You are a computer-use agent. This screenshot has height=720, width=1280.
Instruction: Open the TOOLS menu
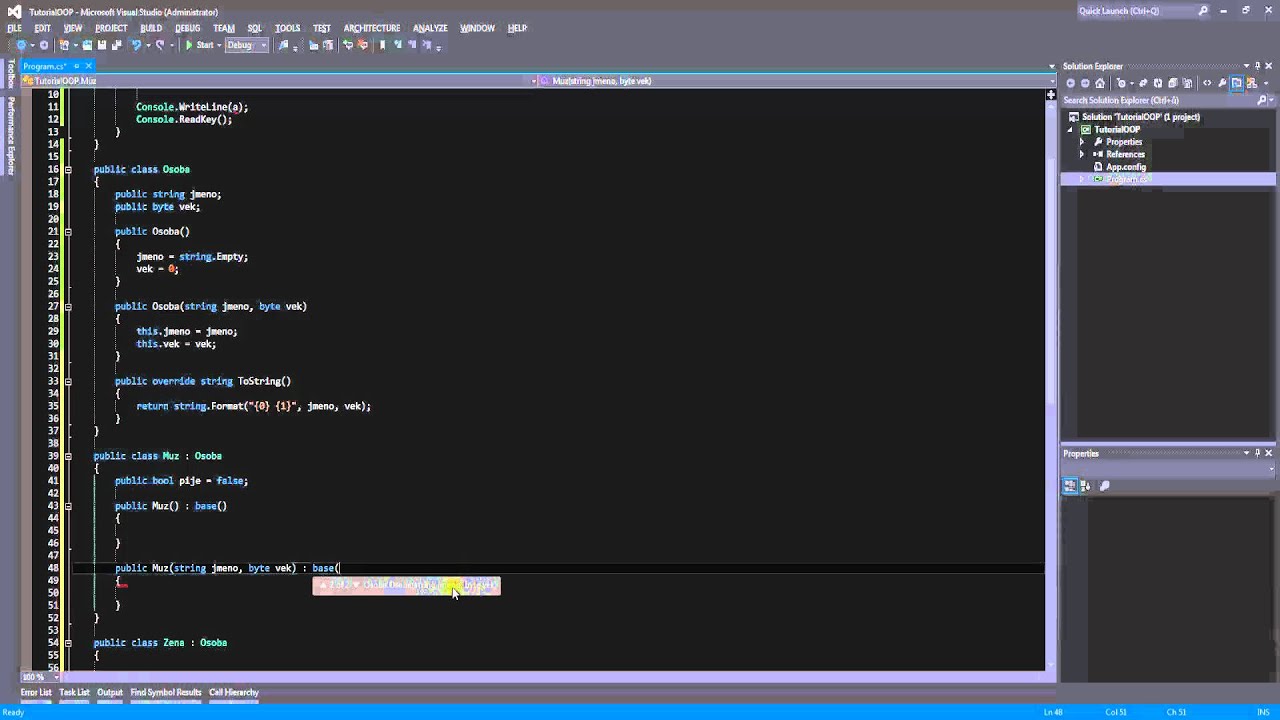coord(287,28)
